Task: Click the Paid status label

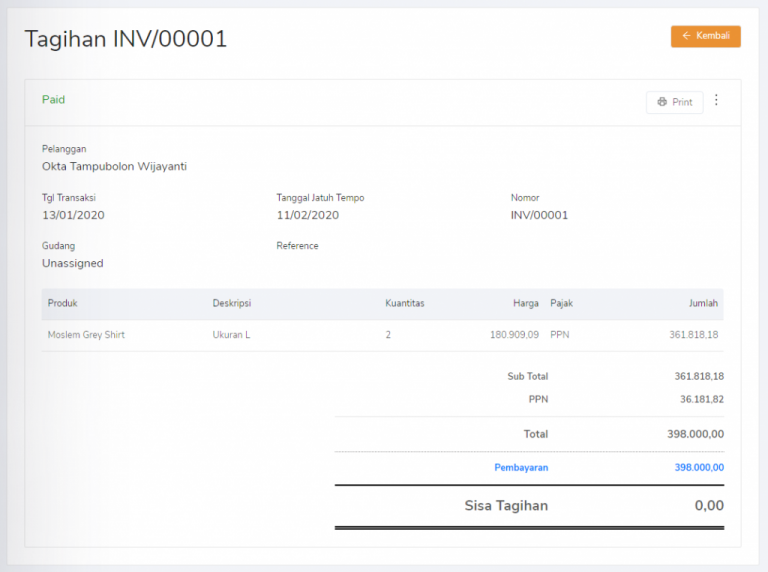Action: coord(53,100)
